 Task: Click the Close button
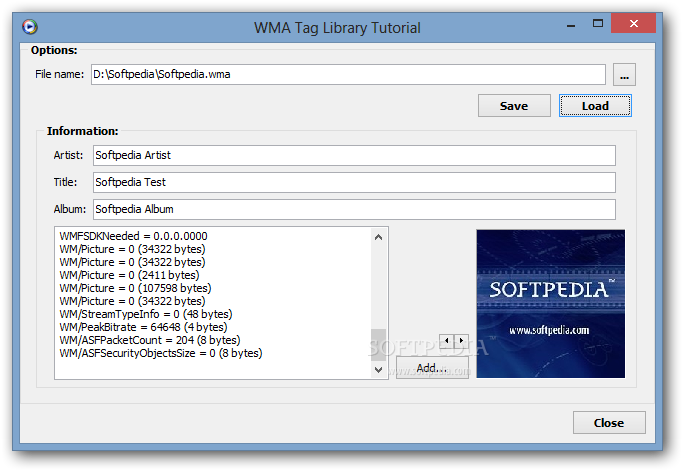[x=609, y=423]
